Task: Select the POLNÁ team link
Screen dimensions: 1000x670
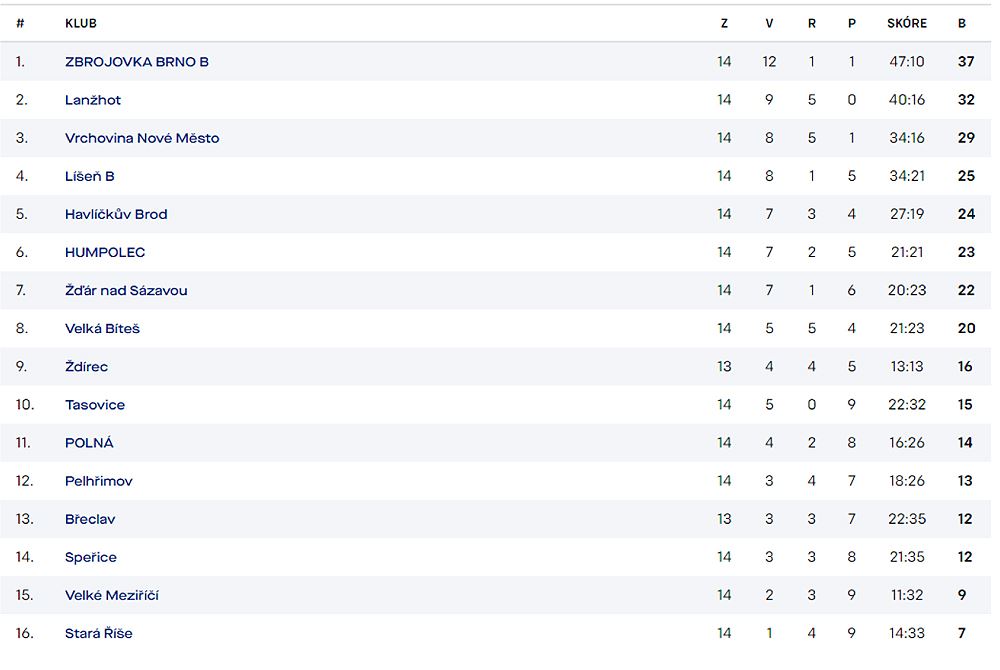Action: click(89, 442)
